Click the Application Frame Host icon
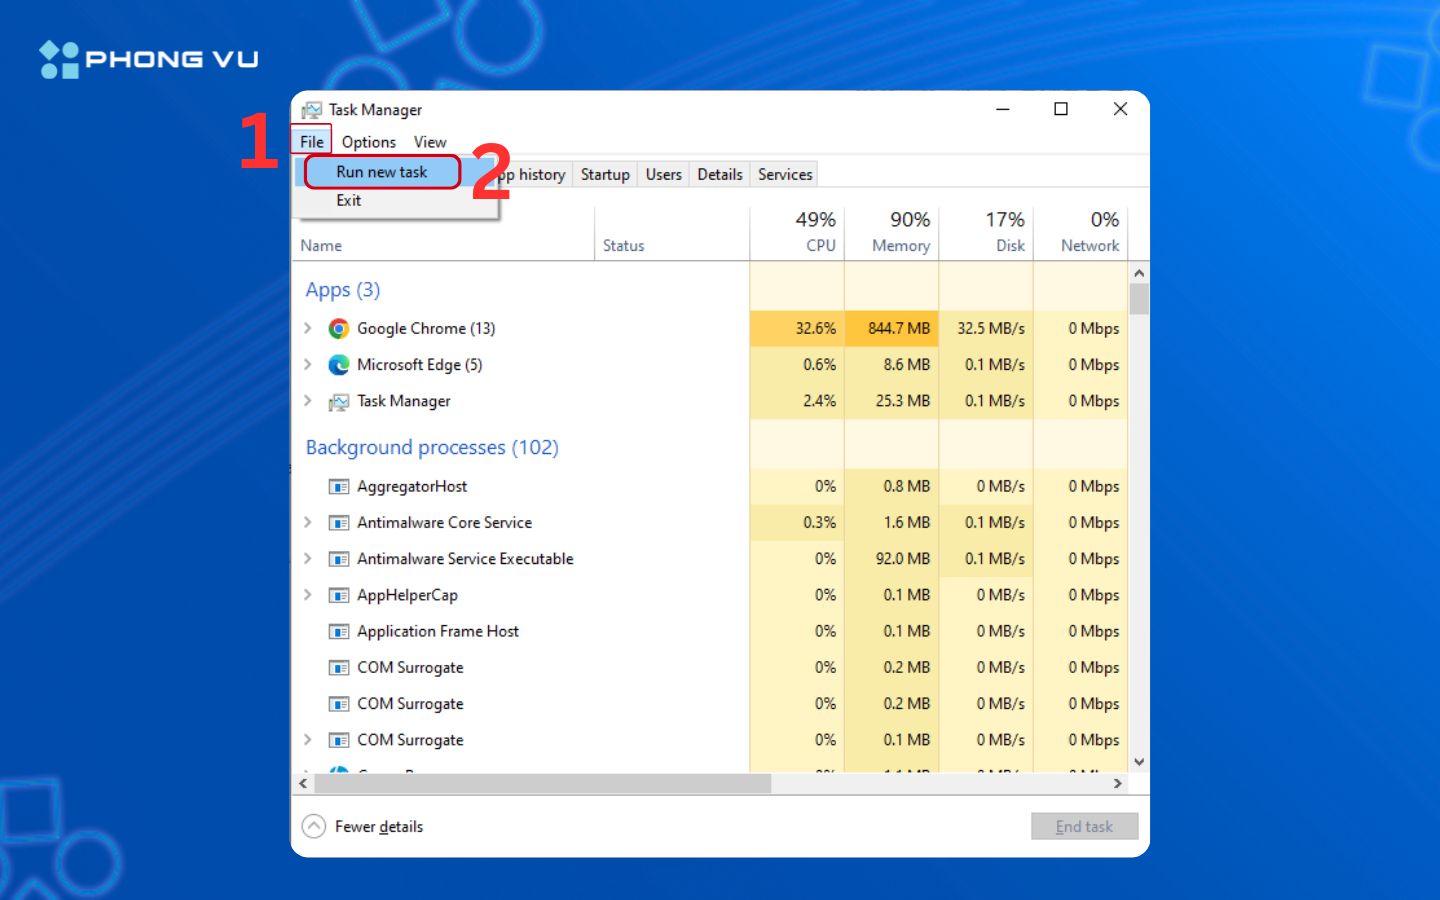Image resolution: width=1440 pixels, height=900 pixels. point(339,632)
